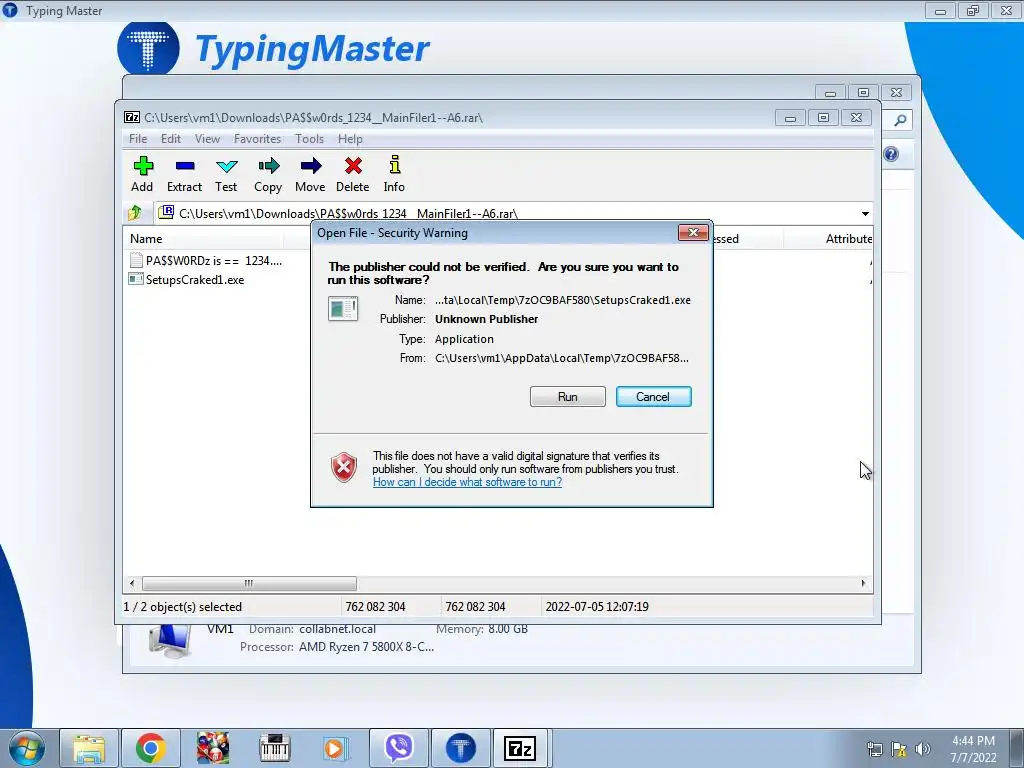The height and width of the screenshot is (768, 1024).
Task: Click Run in the Security Warning dialog
Action: [568, 396]
